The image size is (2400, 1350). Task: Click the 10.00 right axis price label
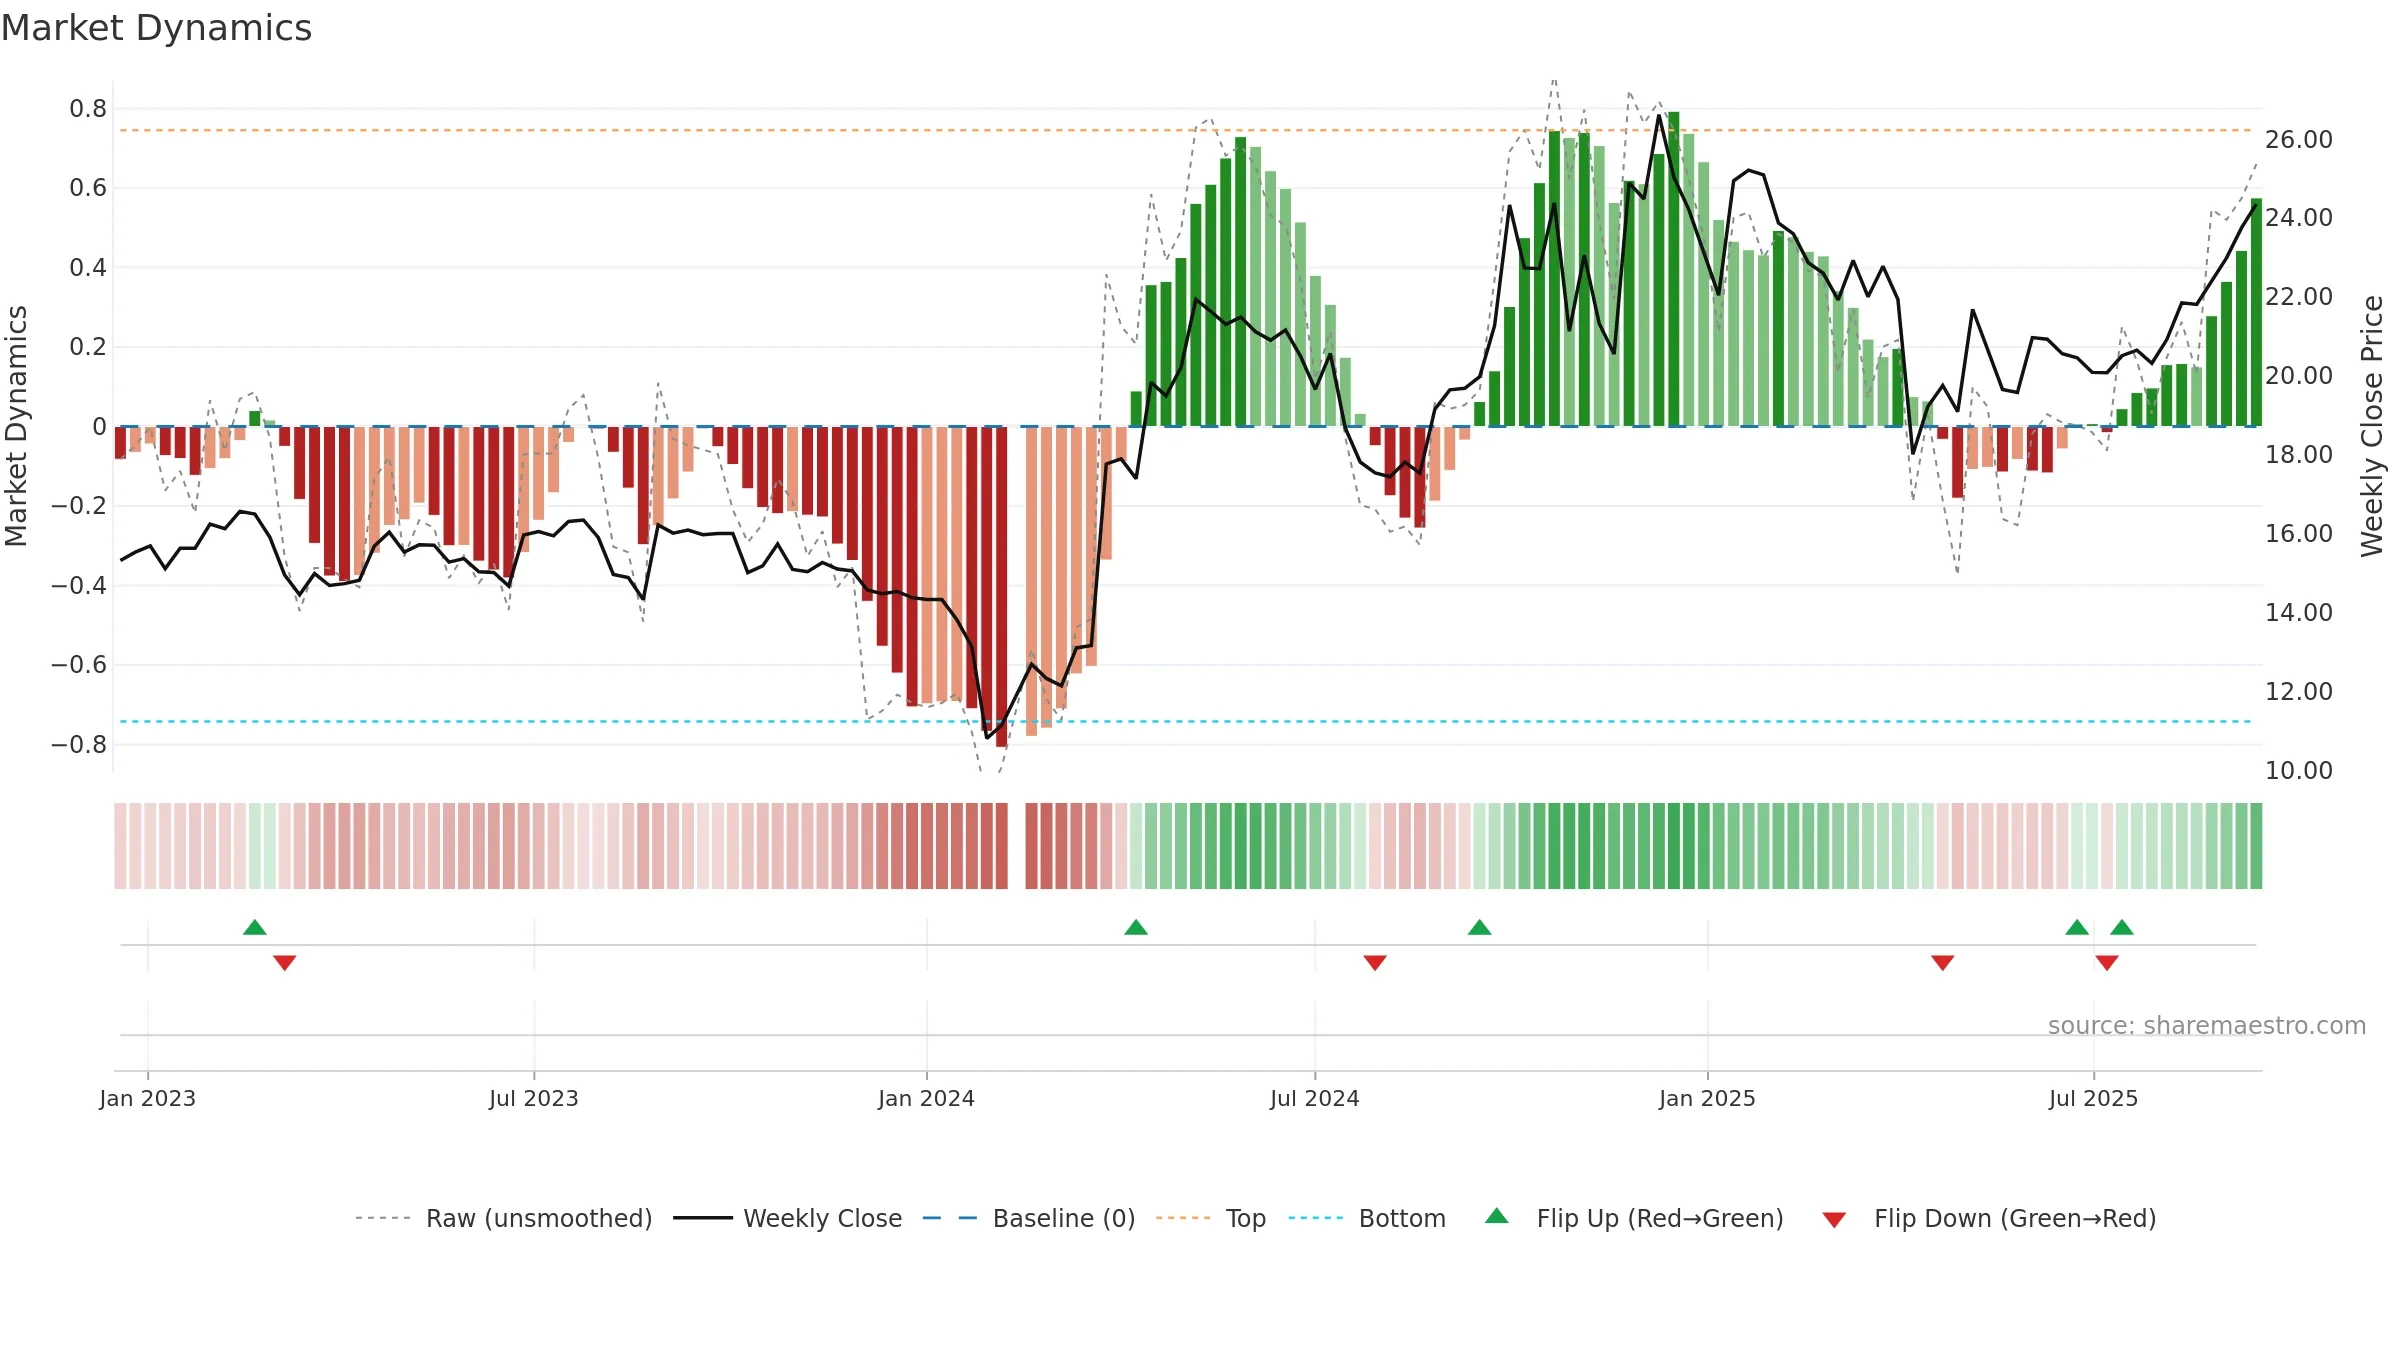(x=2299, y=770)
